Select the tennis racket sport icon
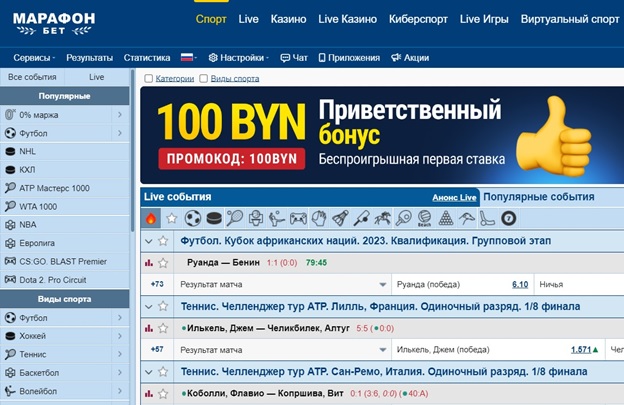This screenshot has height=405, width=624. point(234,218)
